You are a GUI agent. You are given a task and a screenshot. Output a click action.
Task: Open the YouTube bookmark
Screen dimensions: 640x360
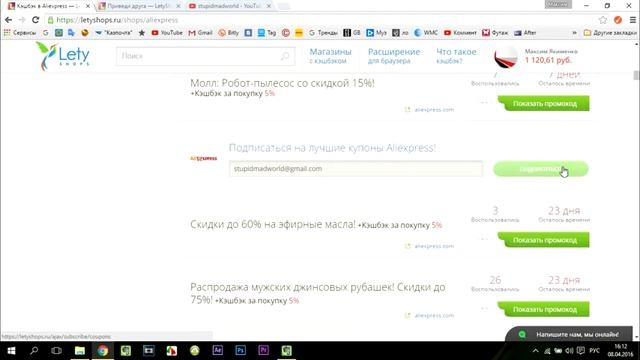tap(167, 33)
